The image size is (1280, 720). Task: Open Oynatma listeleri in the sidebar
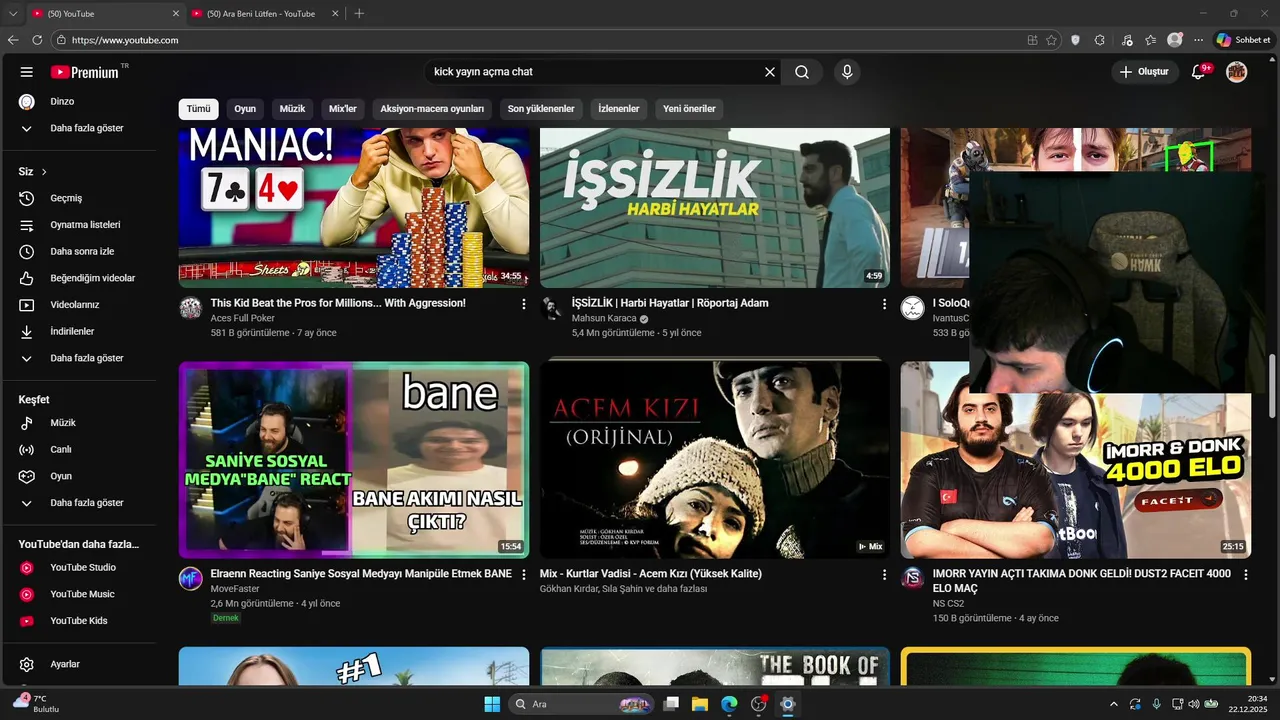tap(85, 225)
